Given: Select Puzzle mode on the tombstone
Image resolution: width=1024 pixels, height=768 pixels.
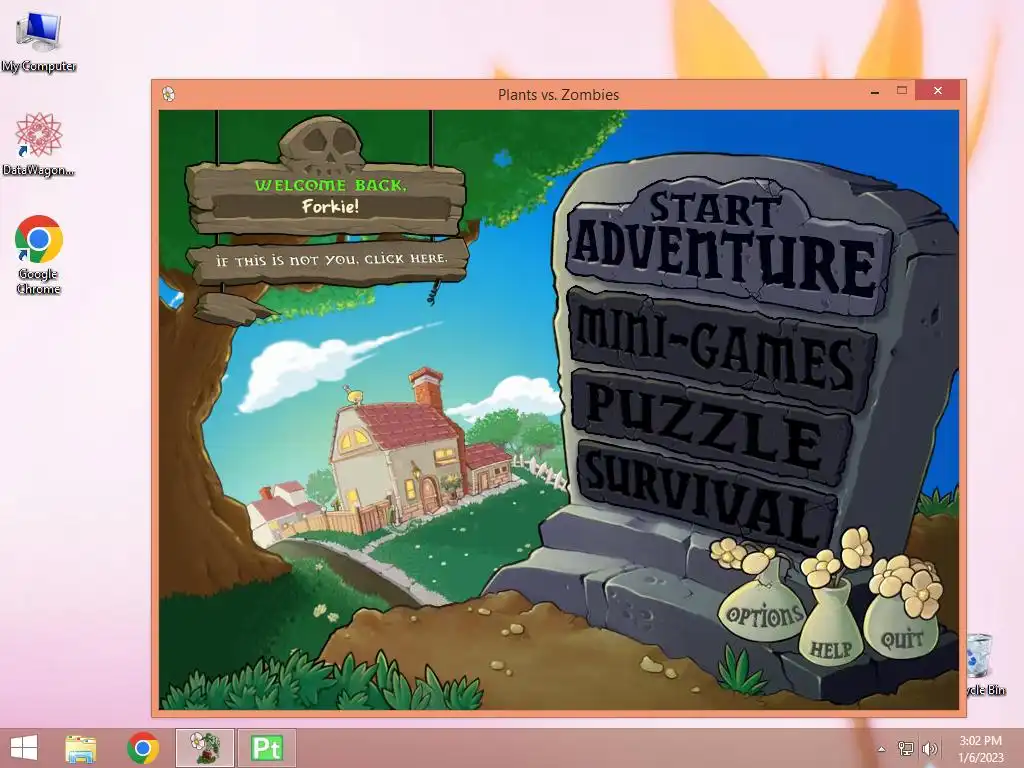Looking at the screenshot, I should click(x=711, y=426).
